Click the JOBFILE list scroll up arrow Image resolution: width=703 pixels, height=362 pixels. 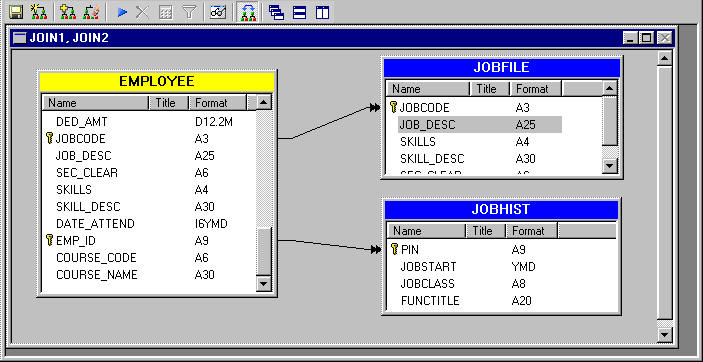click(x=609, y=88)
